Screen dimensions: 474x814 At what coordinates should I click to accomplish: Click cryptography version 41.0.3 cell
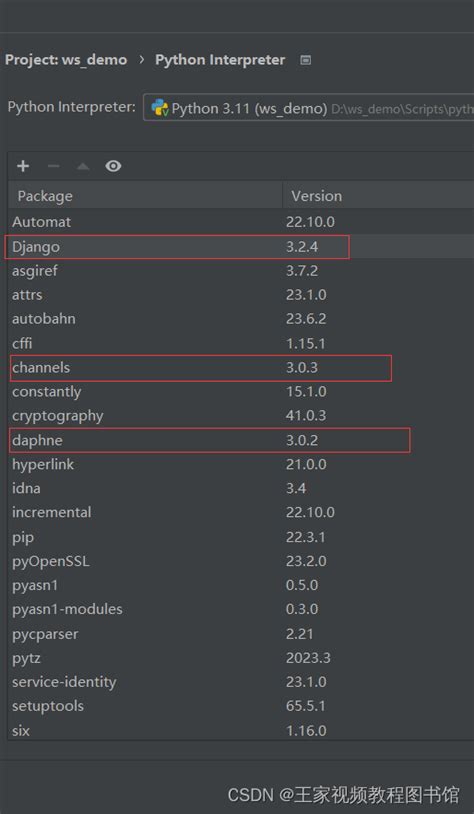pyautogui.click(x=306, y=416)
